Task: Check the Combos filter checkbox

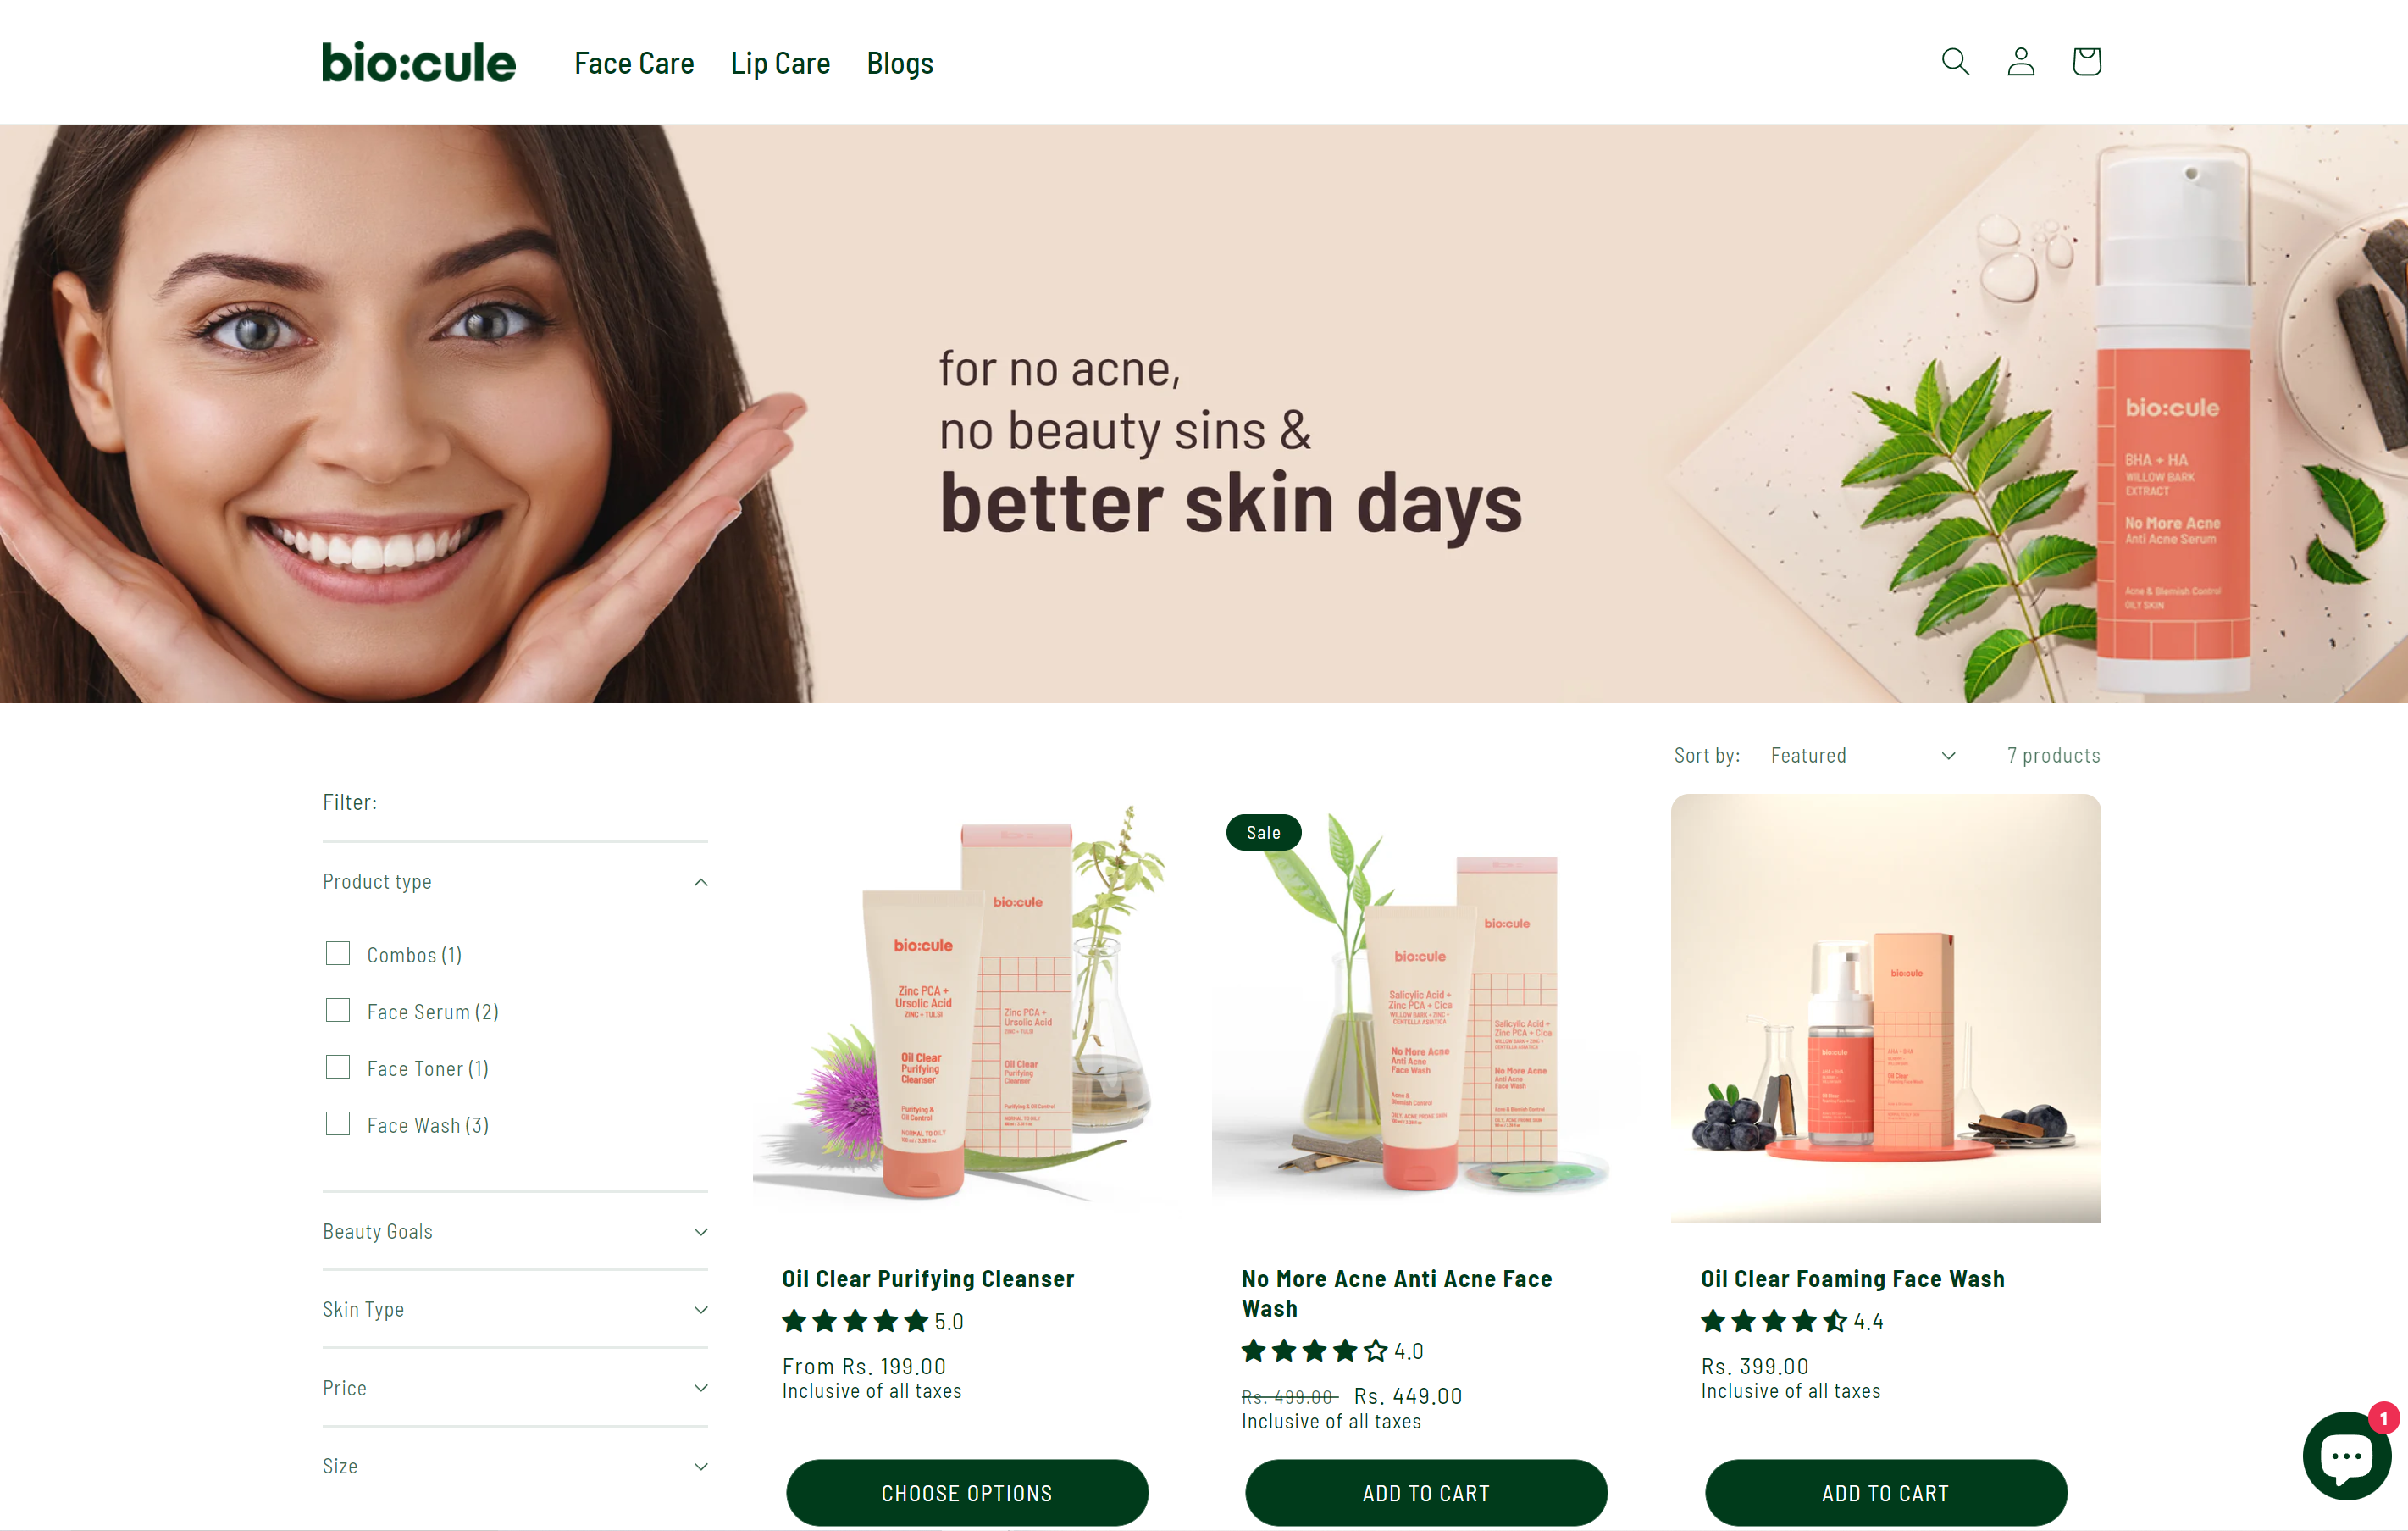Action: (x=338, y=953)
